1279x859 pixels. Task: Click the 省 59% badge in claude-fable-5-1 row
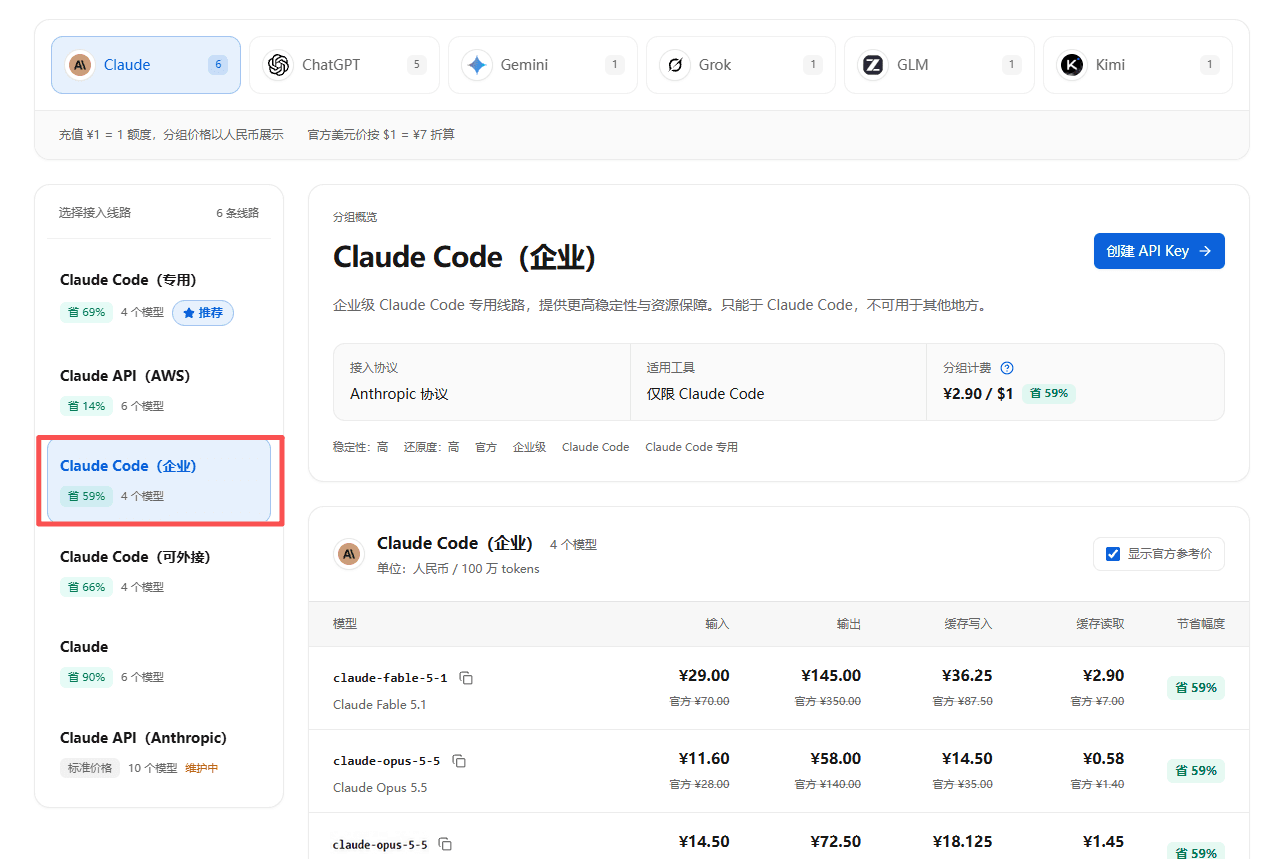[1196, 688]
